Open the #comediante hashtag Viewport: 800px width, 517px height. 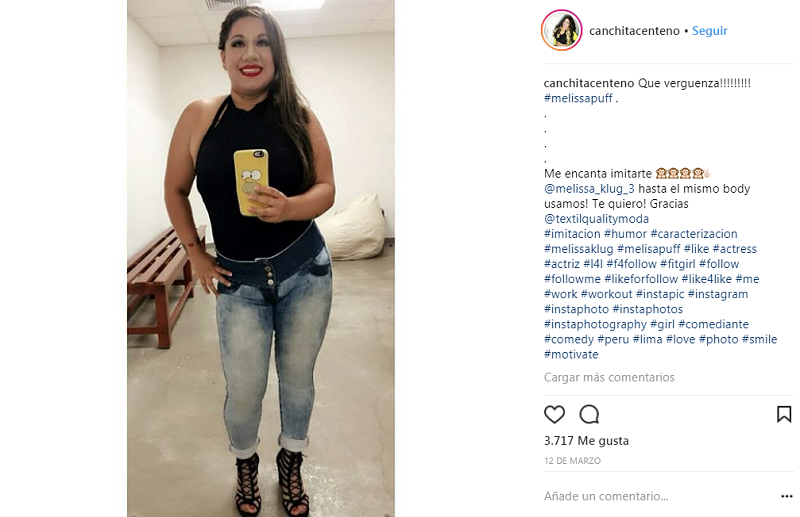[713, 325]
